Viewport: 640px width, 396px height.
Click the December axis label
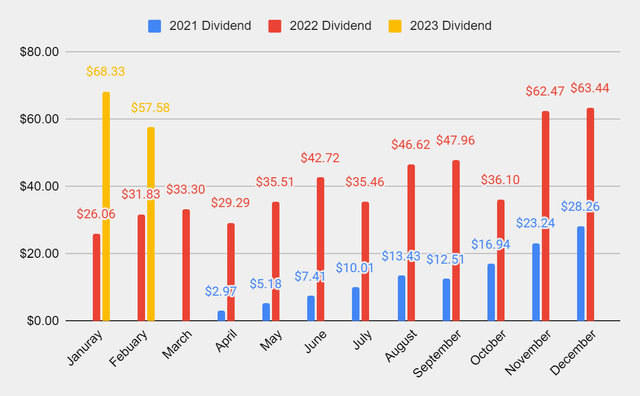573,353
